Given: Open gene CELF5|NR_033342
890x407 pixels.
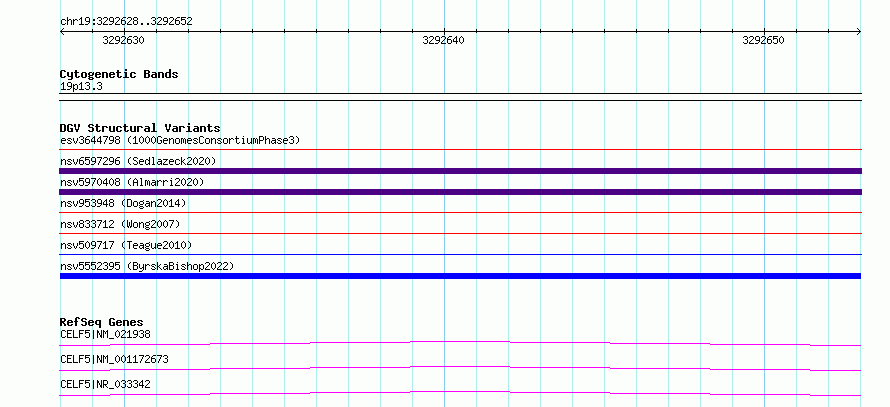Looking at the screenshot, I should [x=105, y=384].
